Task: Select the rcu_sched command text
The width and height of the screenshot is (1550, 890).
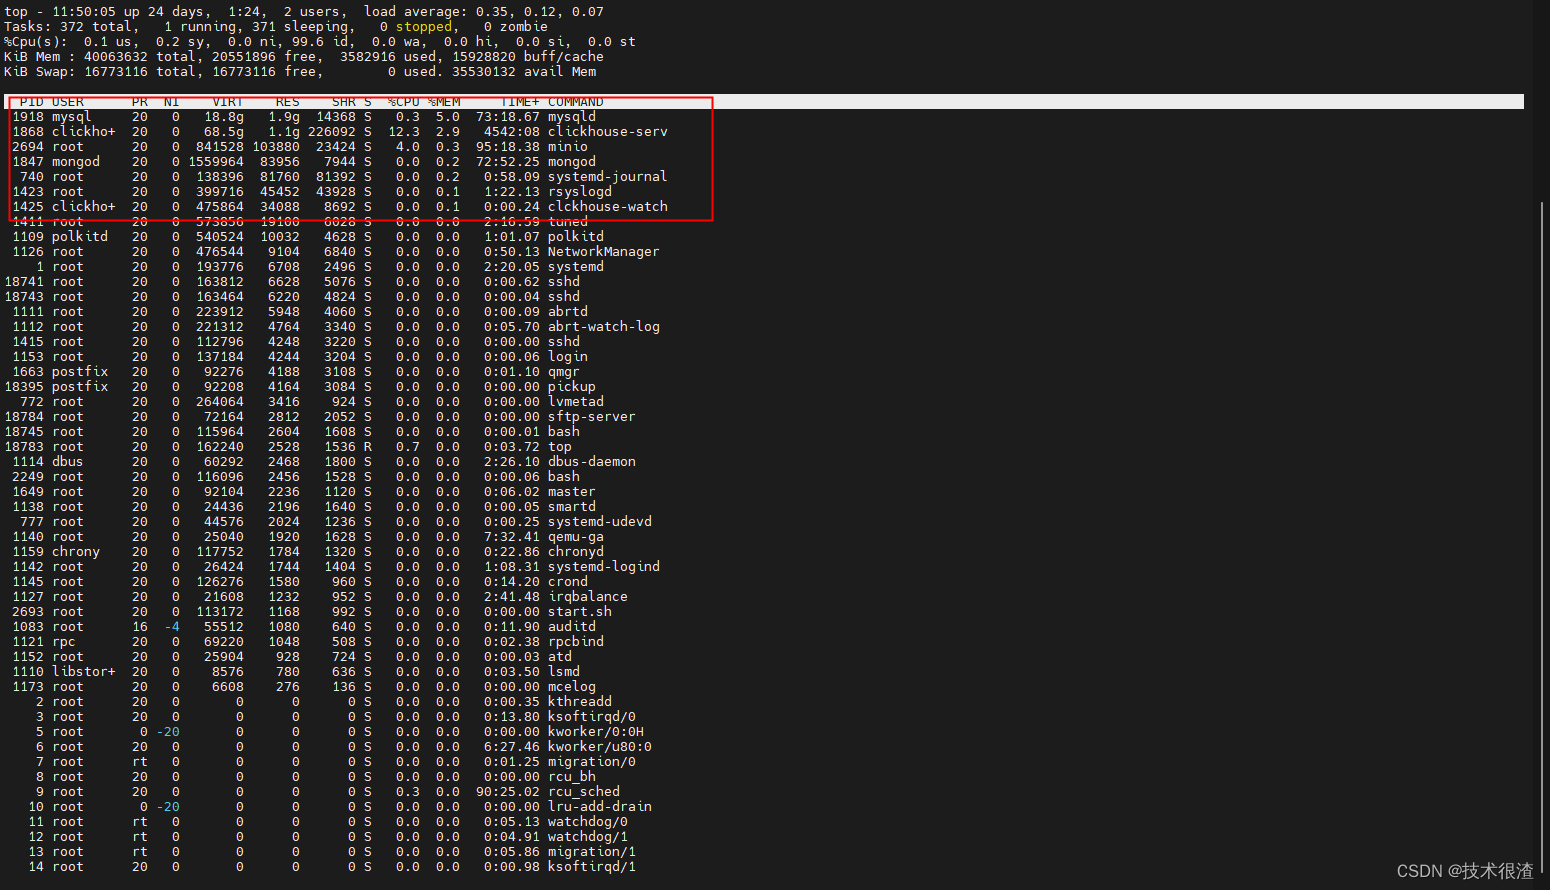Action: coord(584,792)
